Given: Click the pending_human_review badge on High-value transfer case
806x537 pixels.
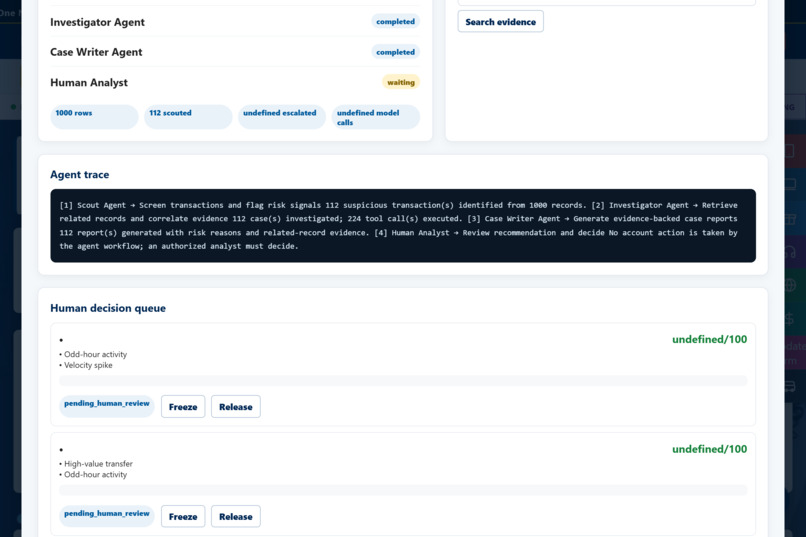Looking at the screenshot, I should pos(106,515).
